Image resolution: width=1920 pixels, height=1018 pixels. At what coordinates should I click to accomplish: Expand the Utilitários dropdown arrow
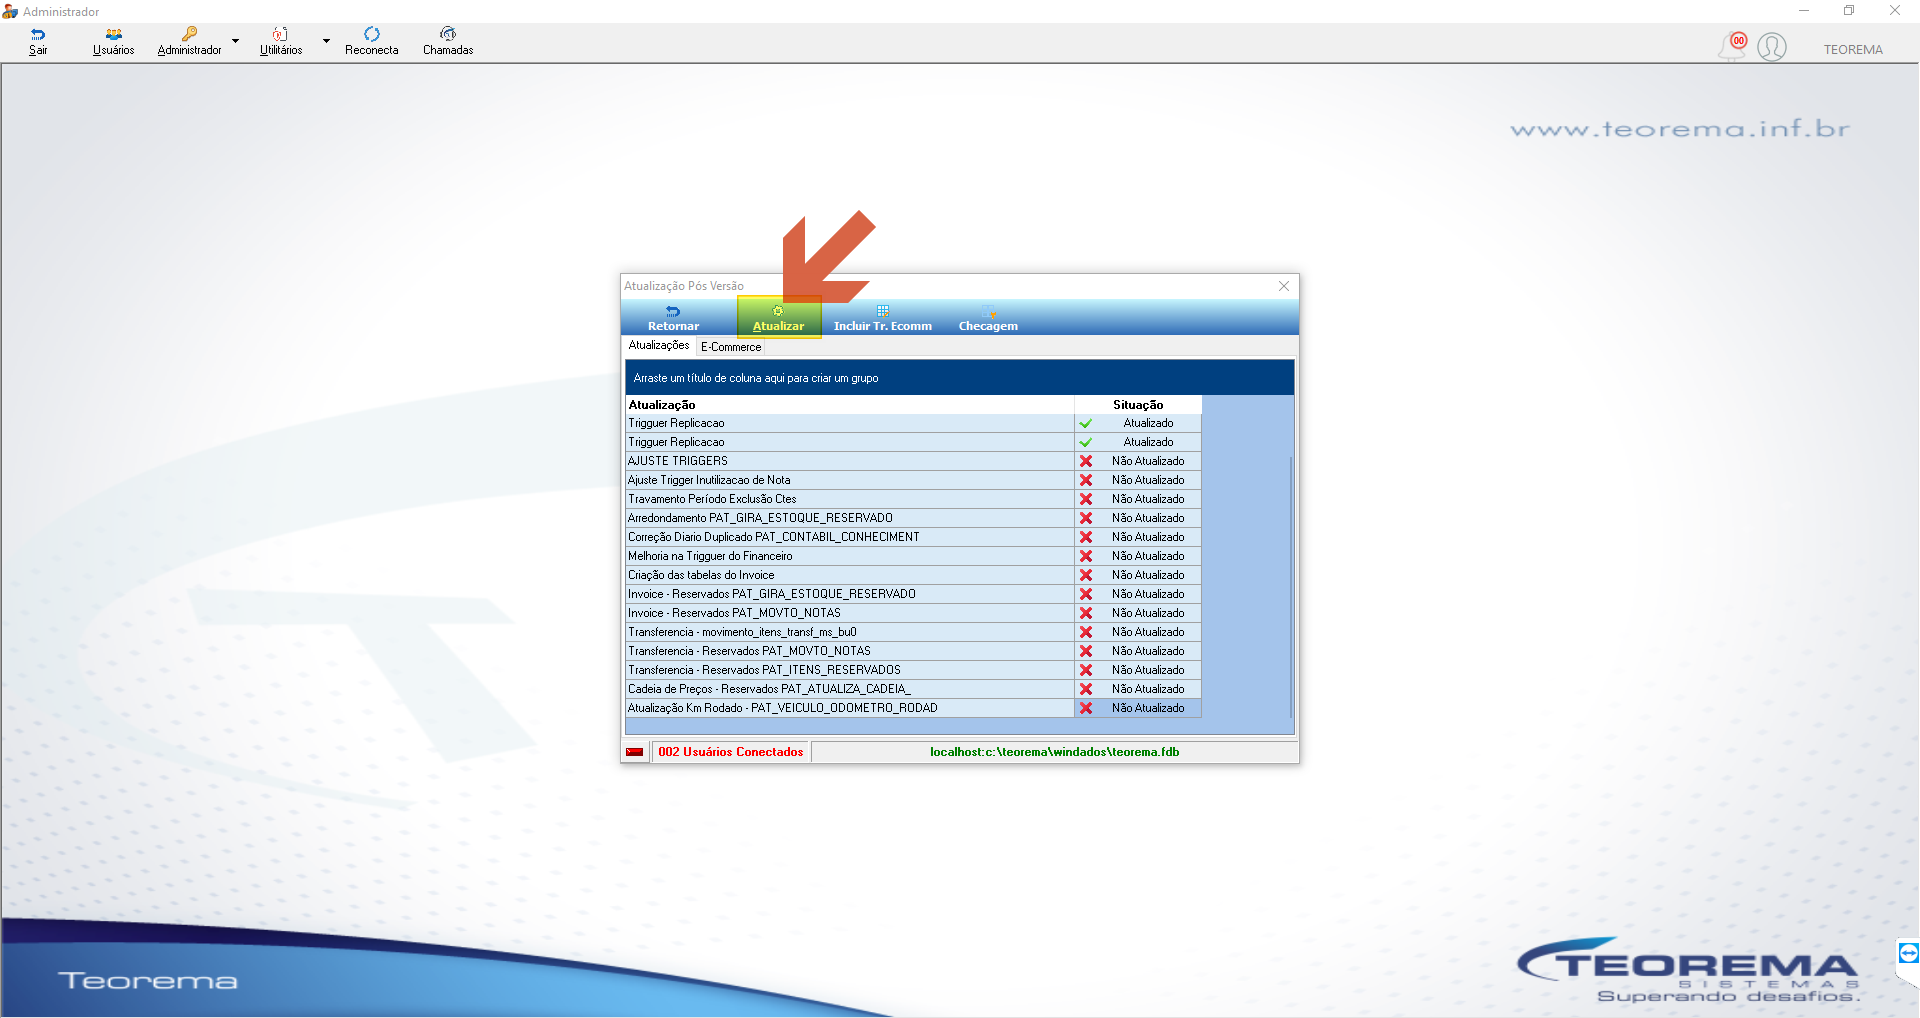[x=326, y=41]
